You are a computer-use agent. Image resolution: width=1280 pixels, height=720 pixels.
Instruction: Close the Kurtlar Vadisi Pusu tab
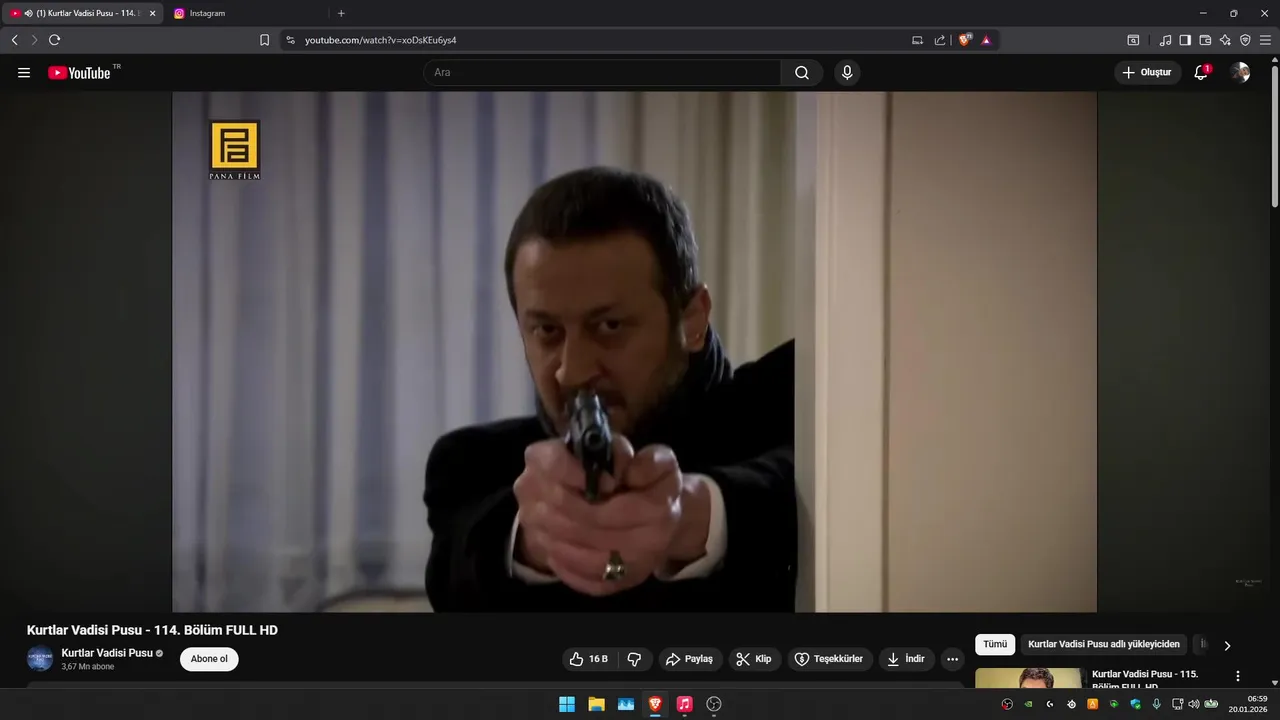tap(152, 13)
